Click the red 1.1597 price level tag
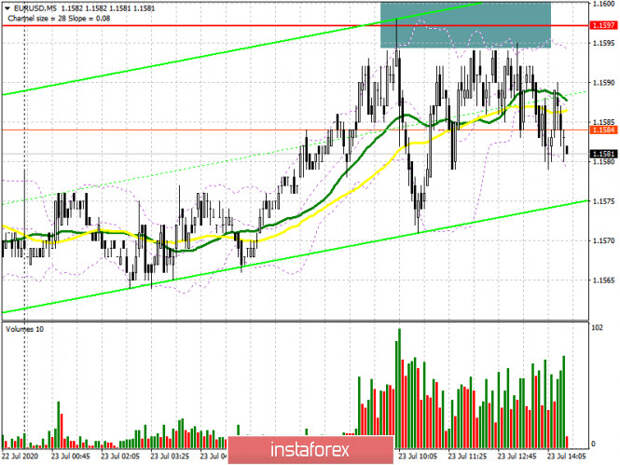The width and height of the screenshot is (620, 465). click(x=603, y=25)
